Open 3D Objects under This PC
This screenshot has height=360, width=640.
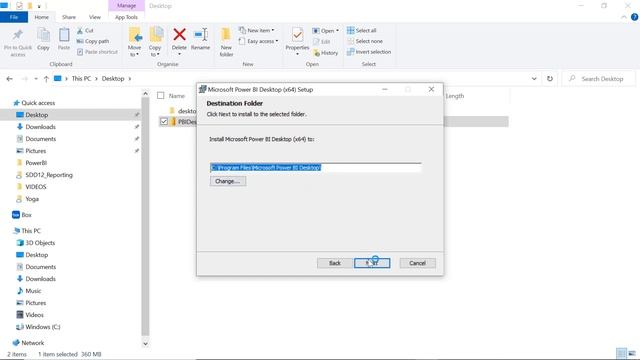pyautogui.click(x=40, y=243)
